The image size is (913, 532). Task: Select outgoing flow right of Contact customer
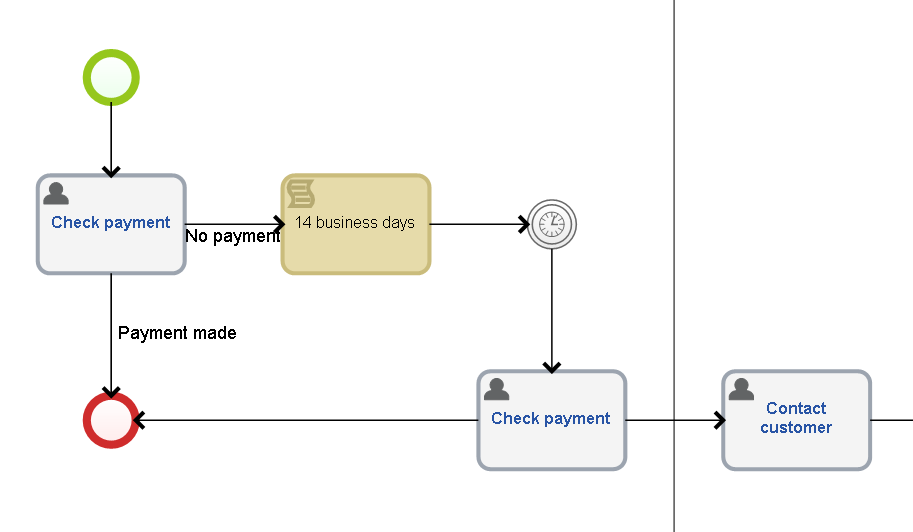click(891, 420)
